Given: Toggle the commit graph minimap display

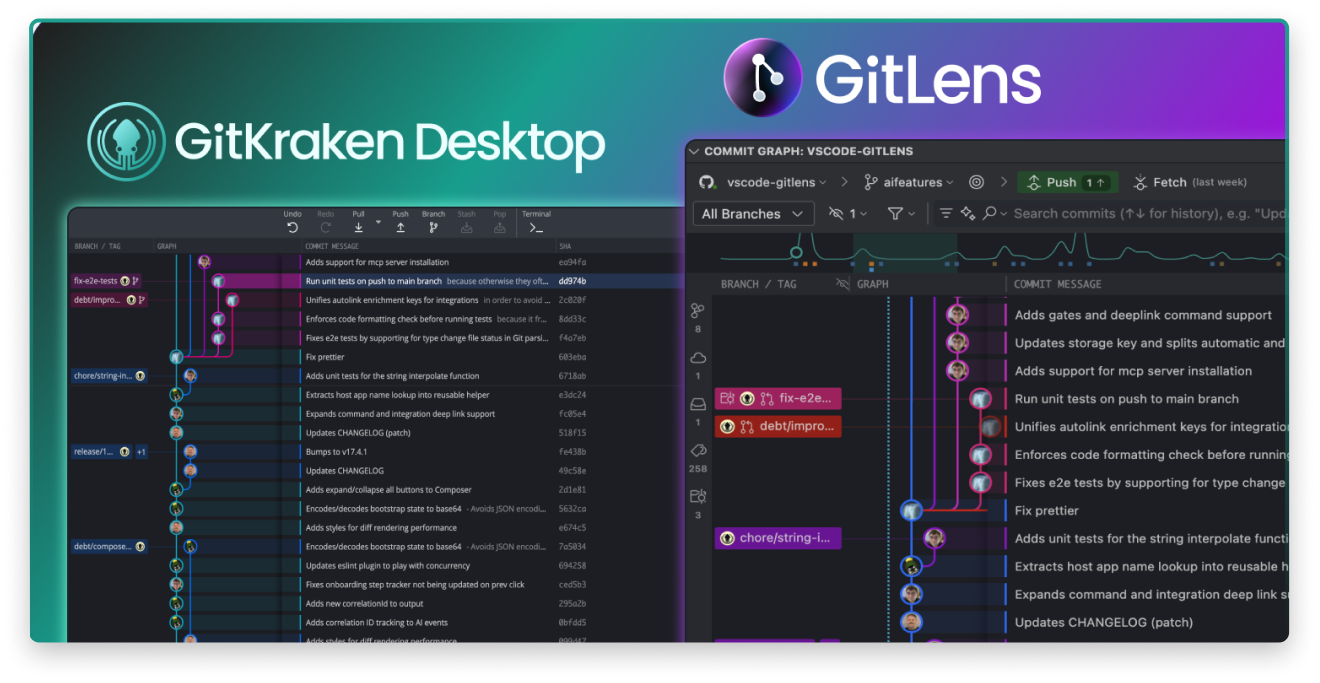Looking at the screenshot, I should point(945,213).
